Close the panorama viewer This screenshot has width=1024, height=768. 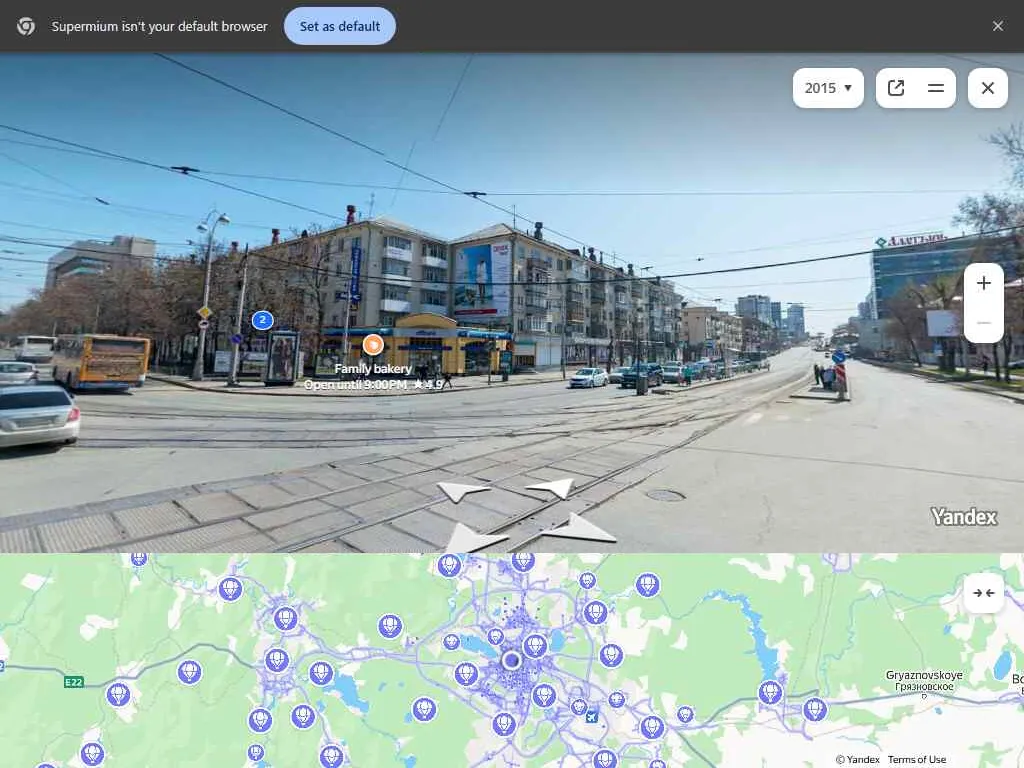click(x=987, y=88)
